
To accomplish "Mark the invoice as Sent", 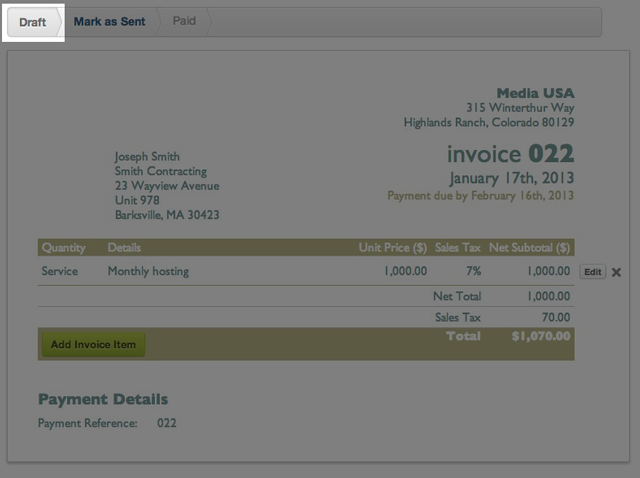I will click(109, 22).
